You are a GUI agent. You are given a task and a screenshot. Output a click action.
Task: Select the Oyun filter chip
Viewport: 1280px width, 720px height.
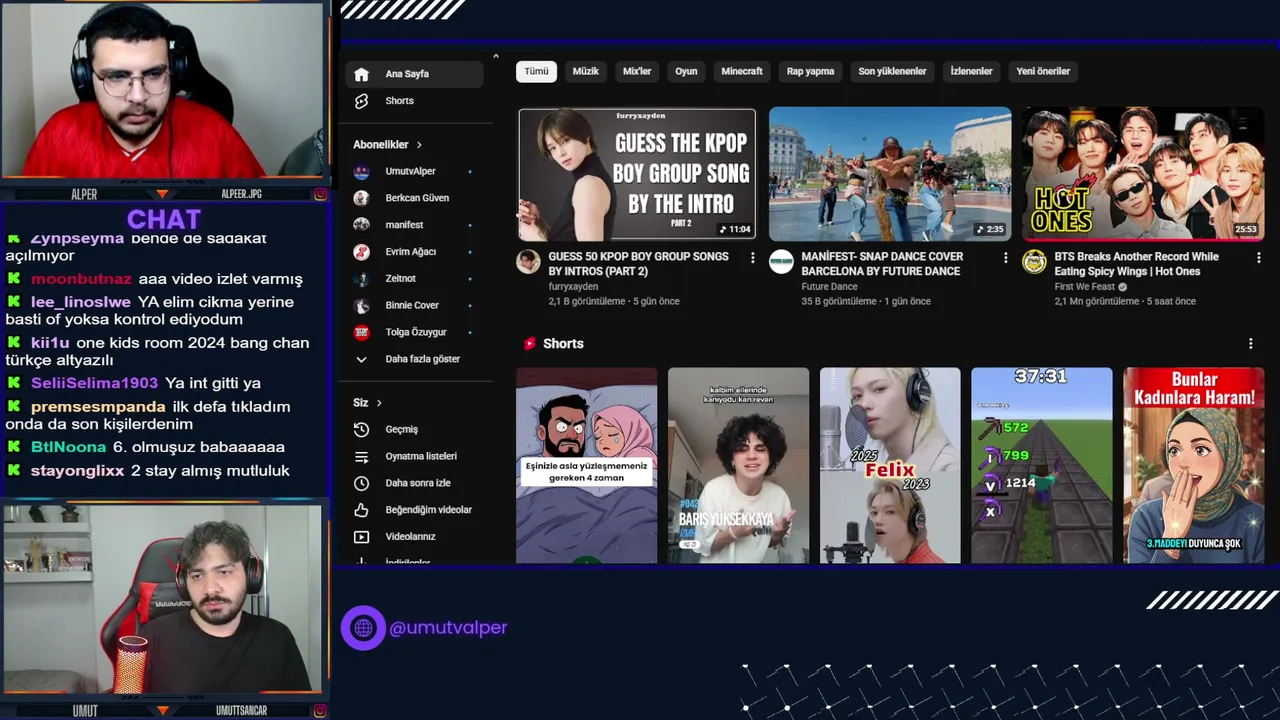(686, 72)
